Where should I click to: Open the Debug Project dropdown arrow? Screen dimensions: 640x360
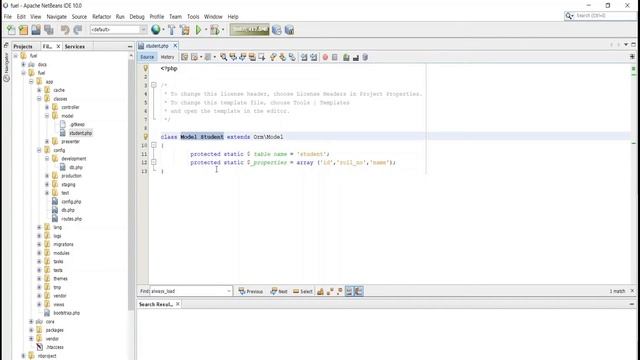[x=223, y=30]
